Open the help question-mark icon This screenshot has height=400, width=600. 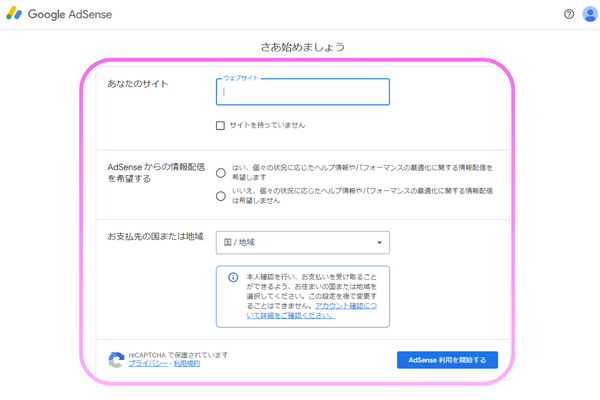point(569,14)
